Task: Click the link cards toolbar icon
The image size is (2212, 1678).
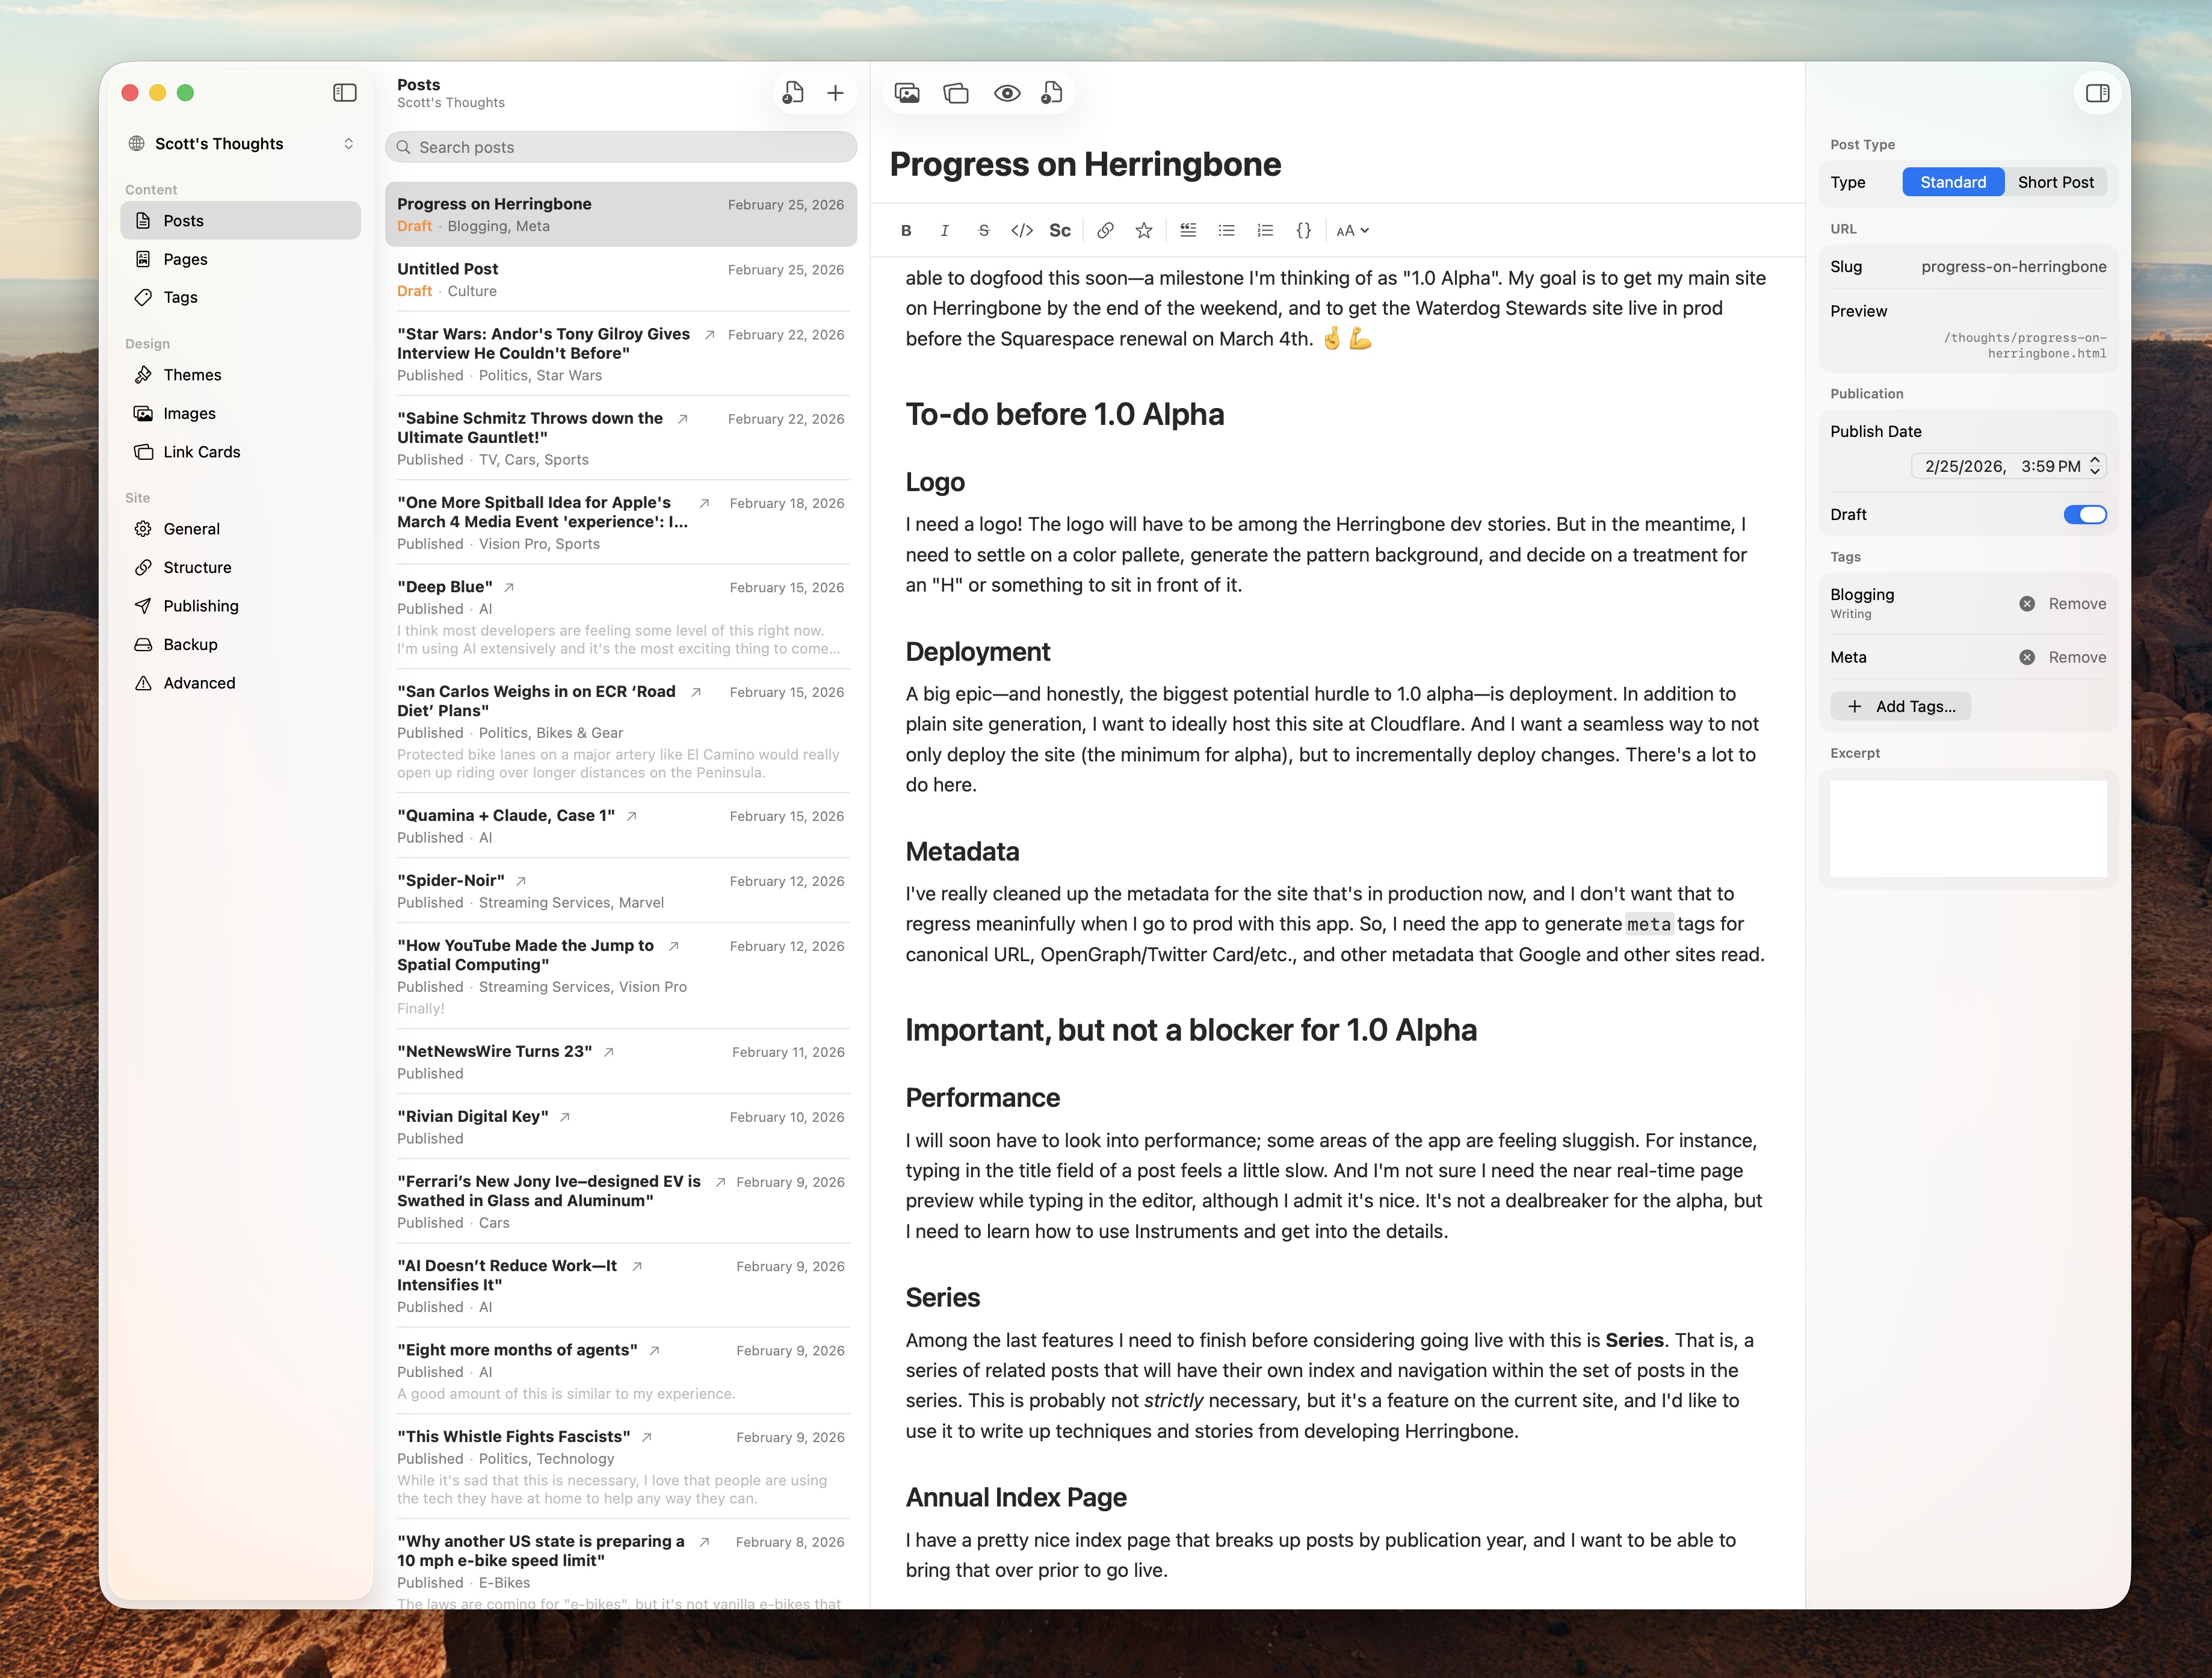Action: tap(956, 93)
